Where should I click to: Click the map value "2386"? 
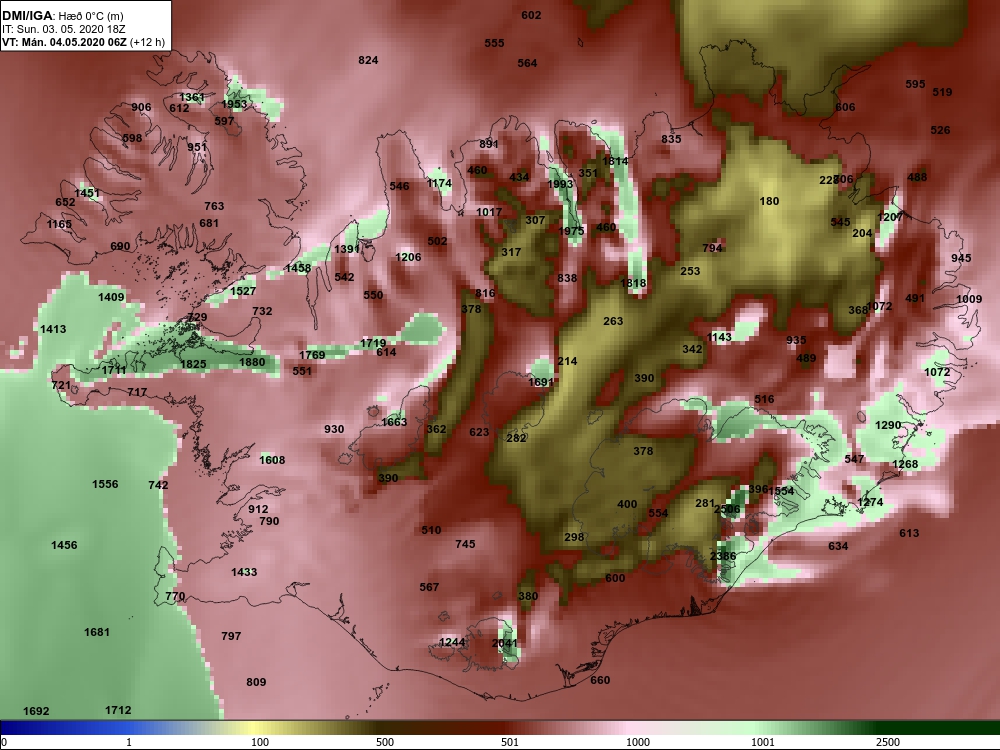723,556
